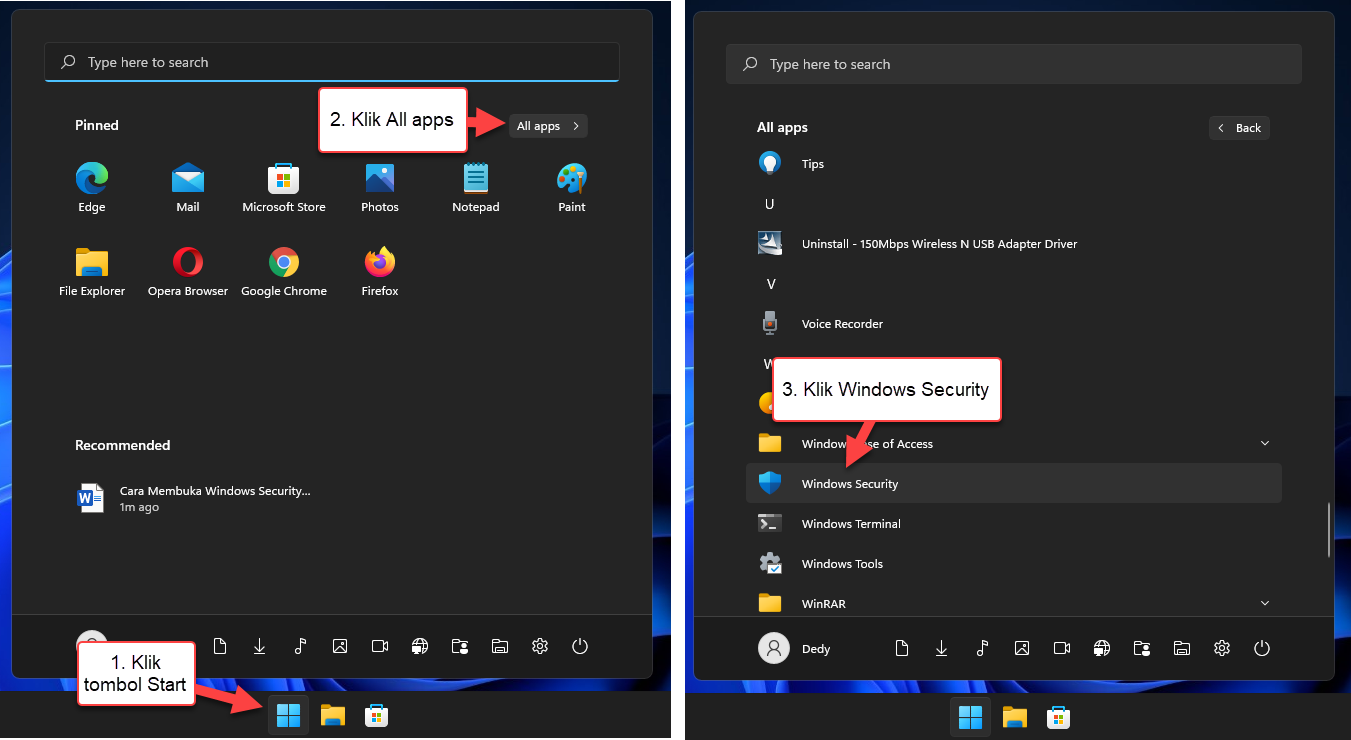The image size is (1351, 740).
Task: Open Network globe icon in Pinned view footer
Action: tap(420, 646)
